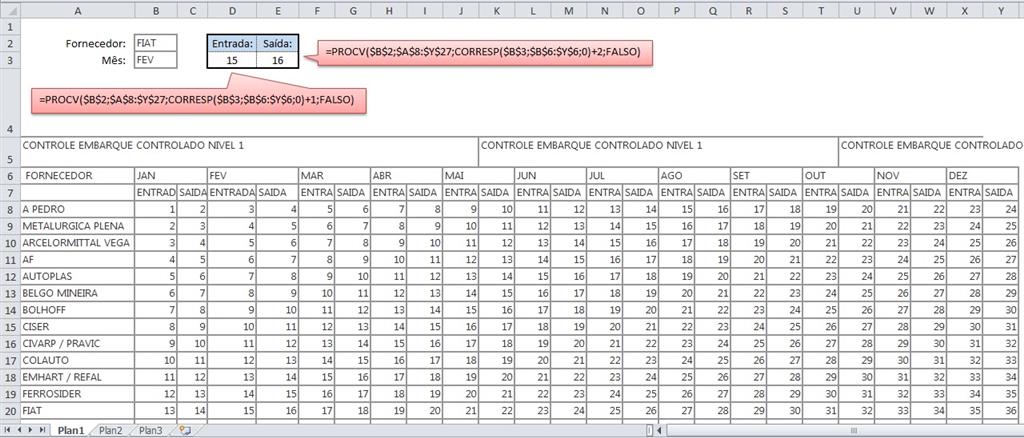Image resolution: width=1024 pixels, height=438 pixels.
Task: Select column P header
Action: click(677, 10)
